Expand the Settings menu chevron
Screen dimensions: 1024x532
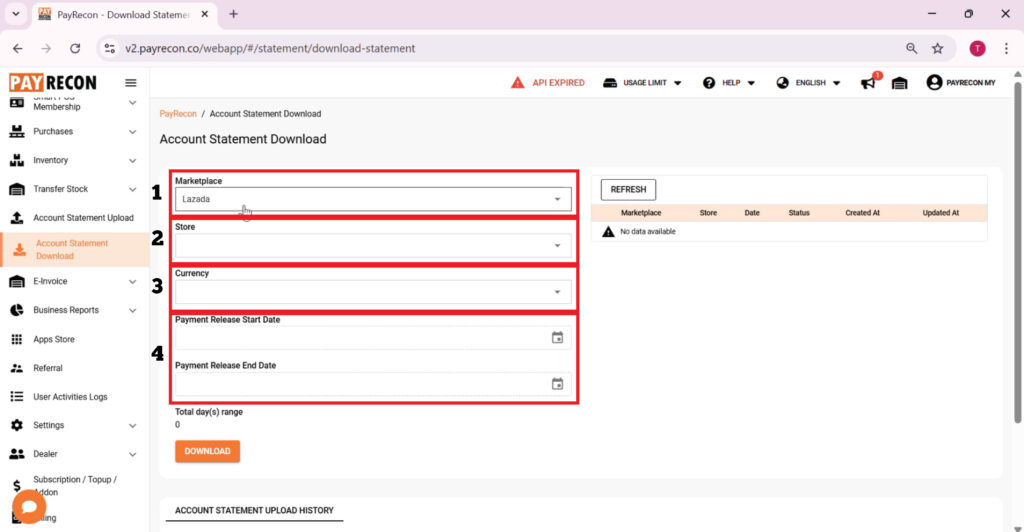[133, 426]
